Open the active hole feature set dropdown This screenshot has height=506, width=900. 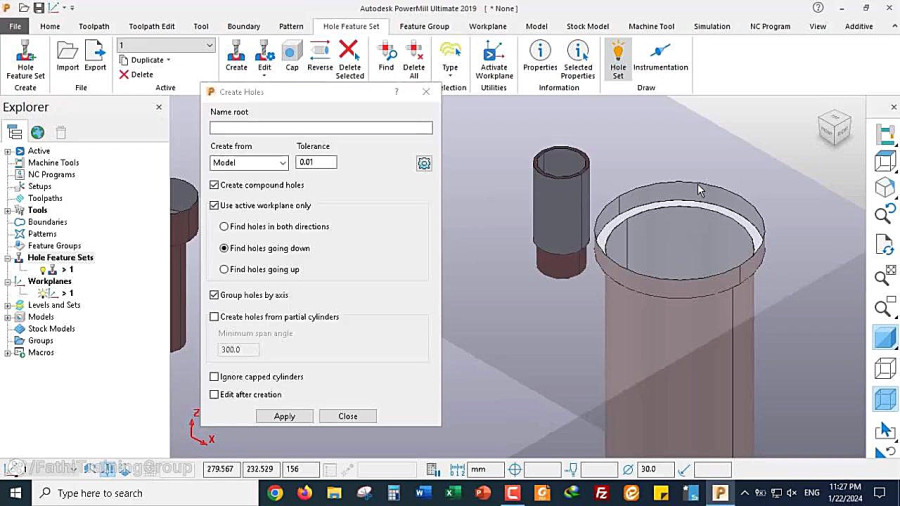166,45
